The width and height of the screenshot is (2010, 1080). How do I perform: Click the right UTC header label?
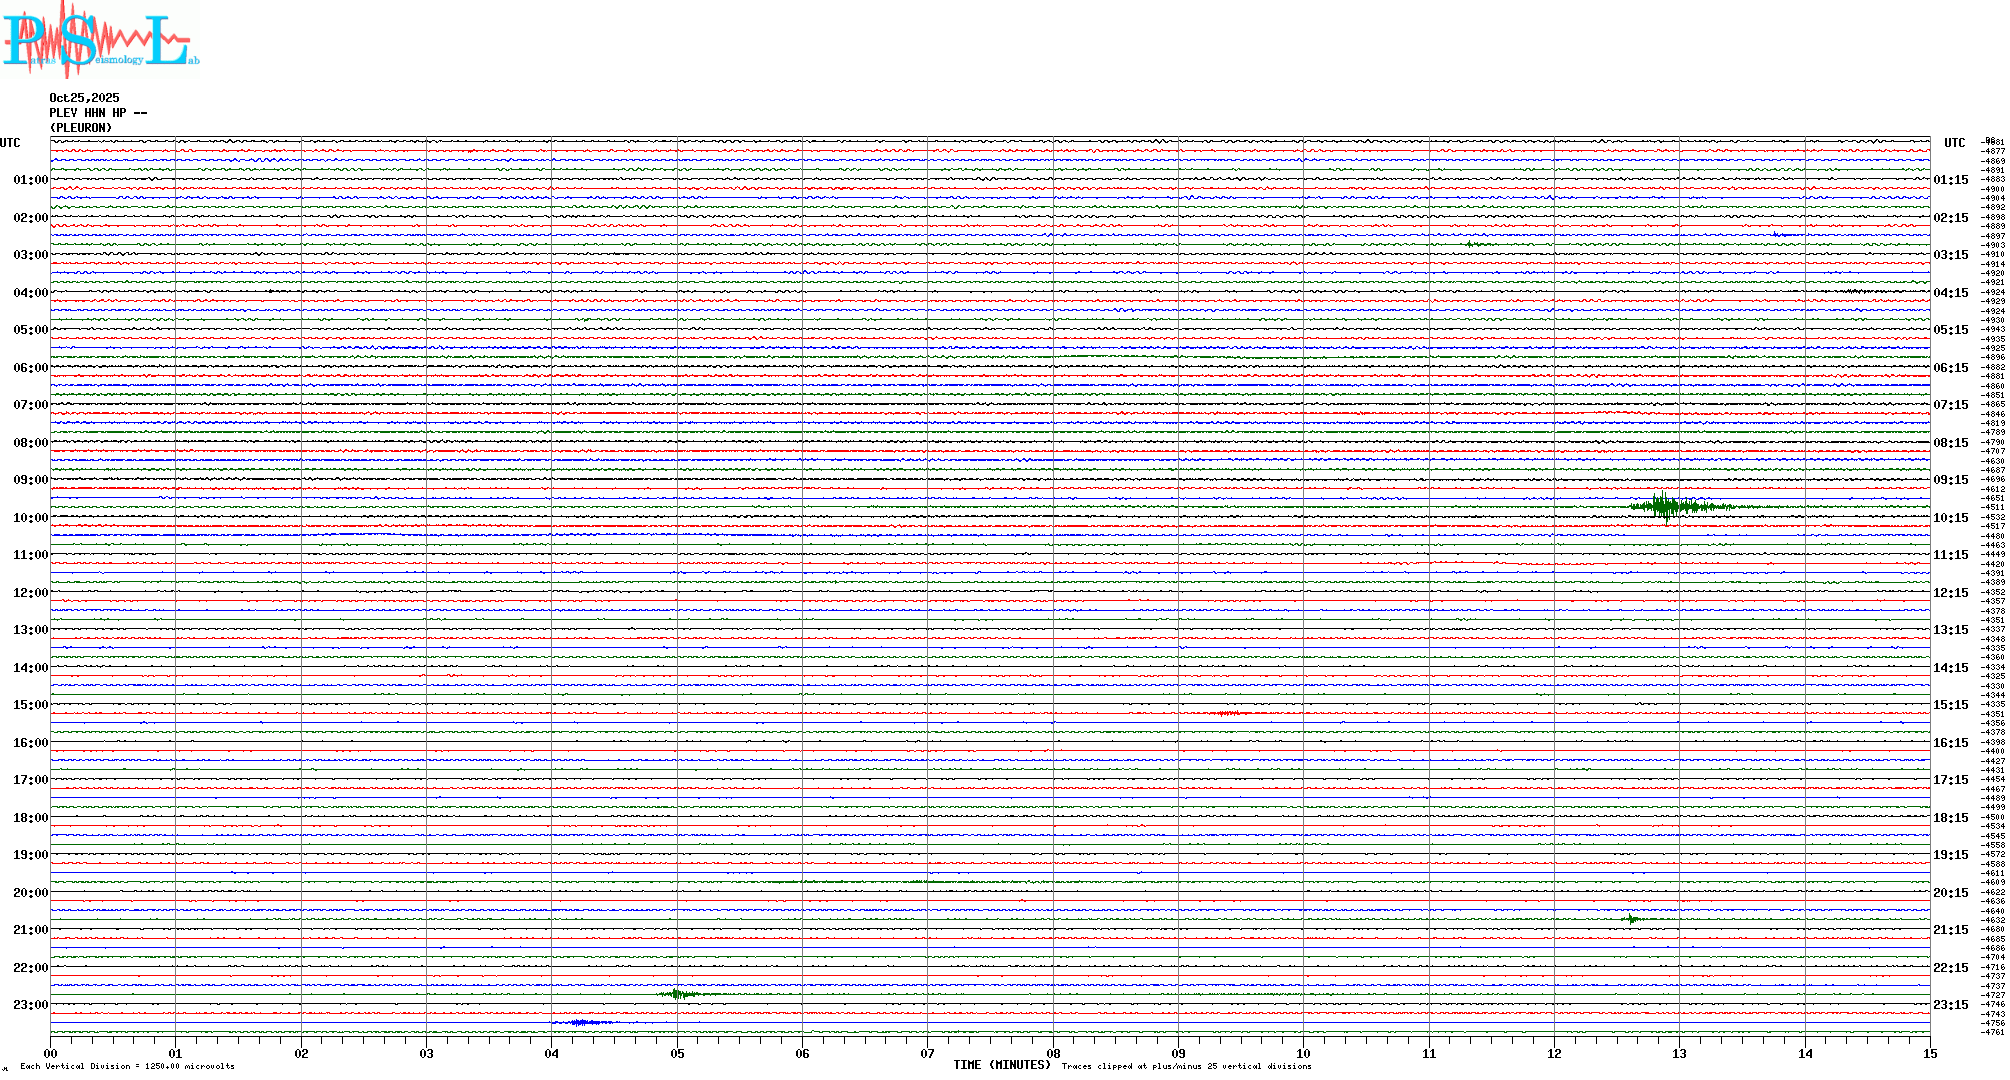click(x=1954, y=143)
